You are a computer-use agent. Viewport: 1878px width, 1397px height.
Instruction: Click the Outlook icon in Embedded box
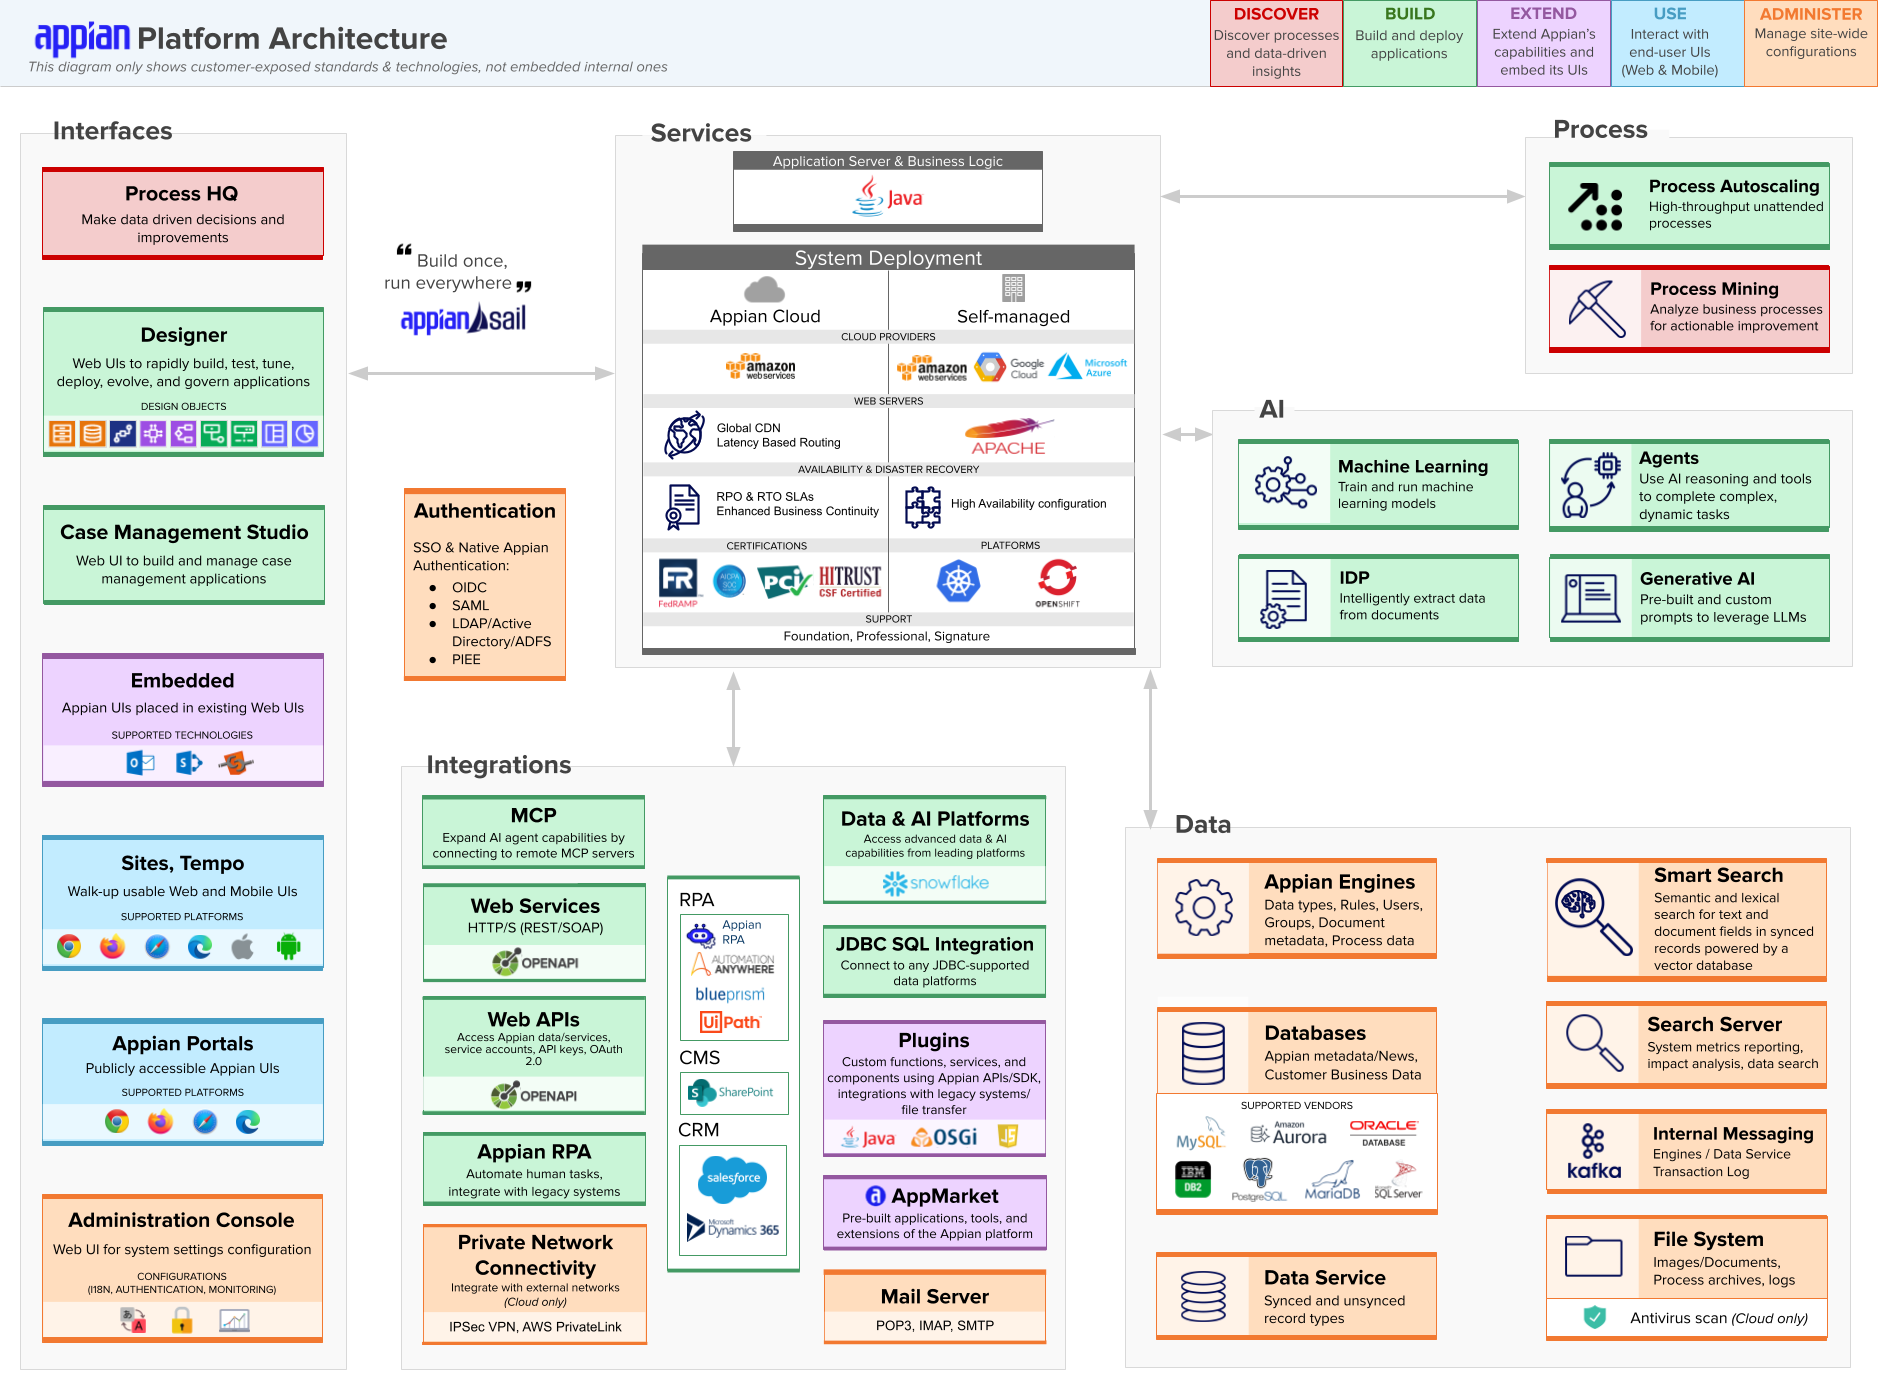click(140, 763)
